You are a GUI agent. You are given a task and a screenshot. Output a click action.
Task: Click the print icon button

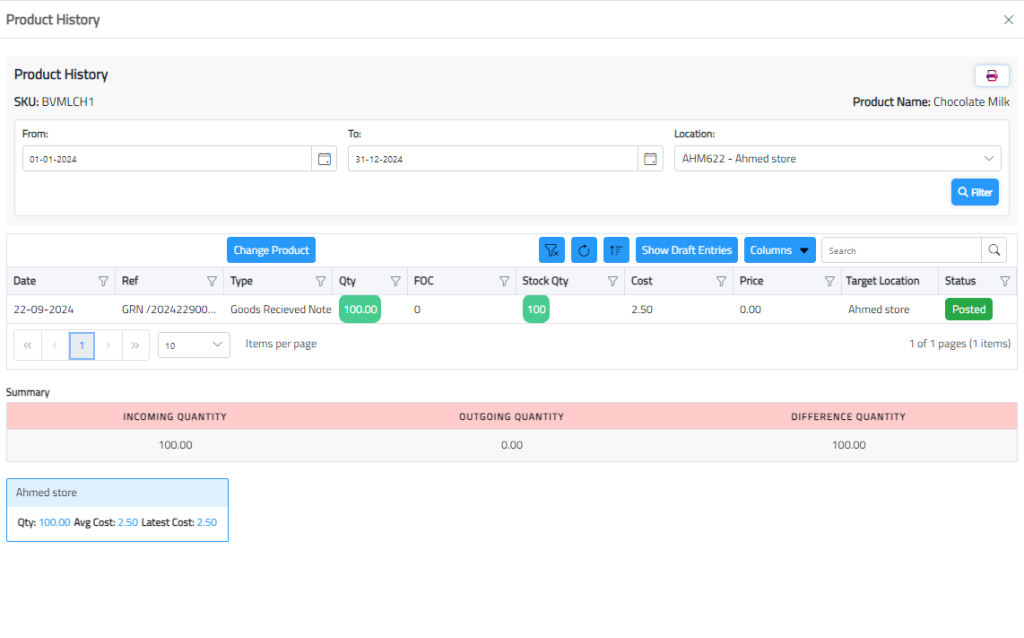991,76
